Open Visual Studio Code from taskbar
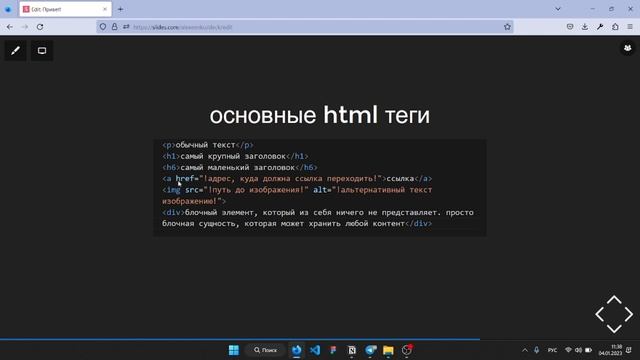Image resolution: width=640 pixels, height=360 pixels. point(315,350)
